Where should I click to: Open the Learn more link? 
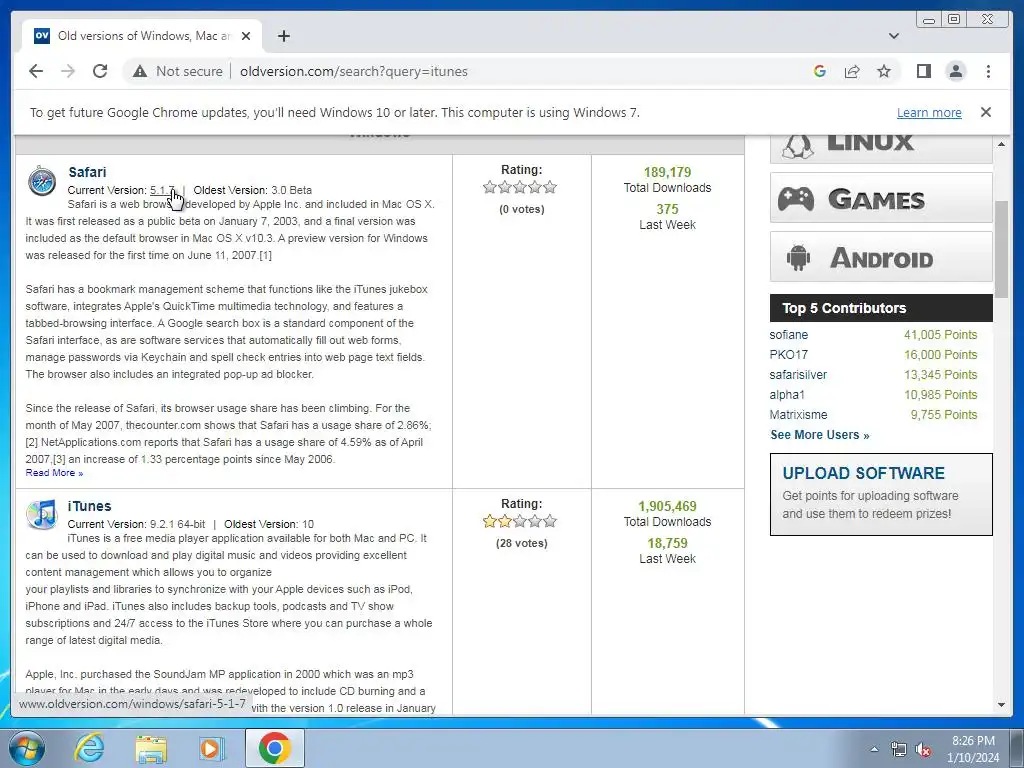point(929,112)
